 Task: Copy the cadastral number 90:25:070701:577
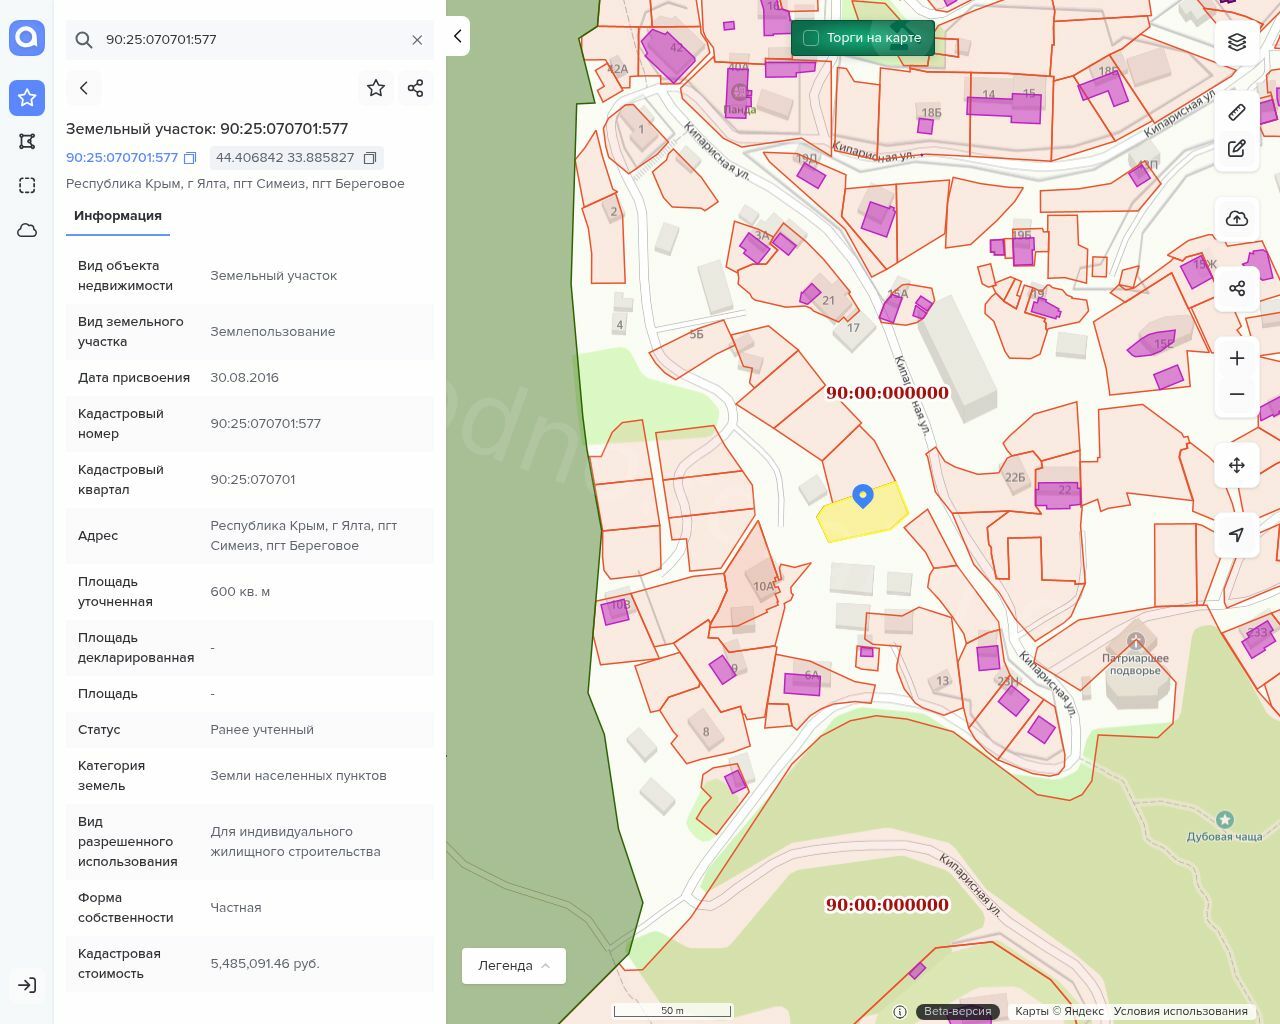pos(190,158)
